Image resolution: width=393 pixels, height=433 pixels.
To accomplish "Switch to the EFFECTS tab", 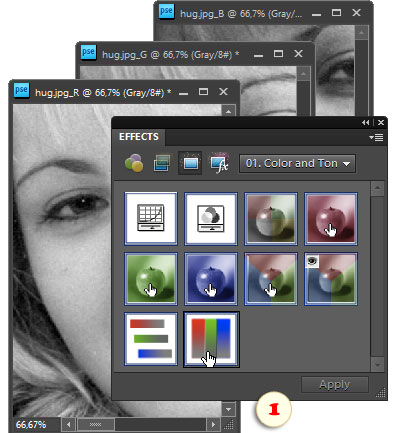I will [139, 137].
